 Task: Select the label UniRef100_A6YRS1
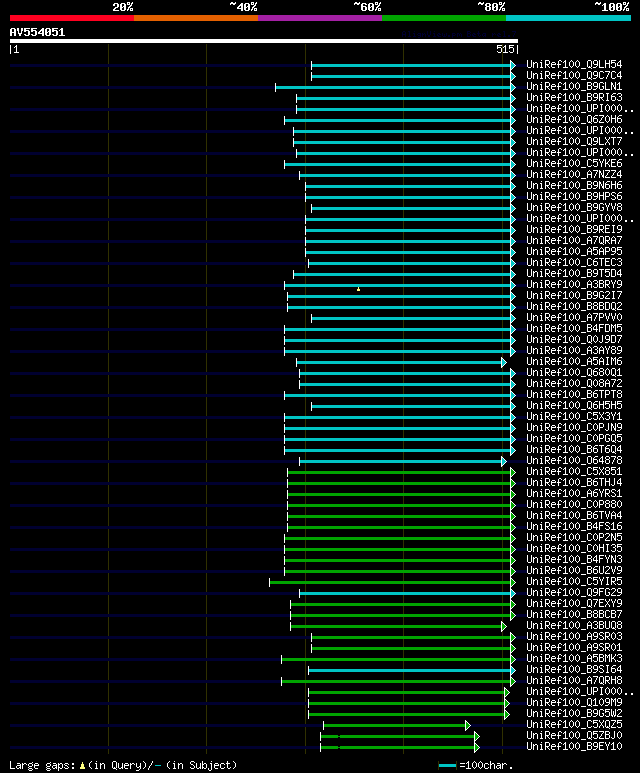click(574, 494)
